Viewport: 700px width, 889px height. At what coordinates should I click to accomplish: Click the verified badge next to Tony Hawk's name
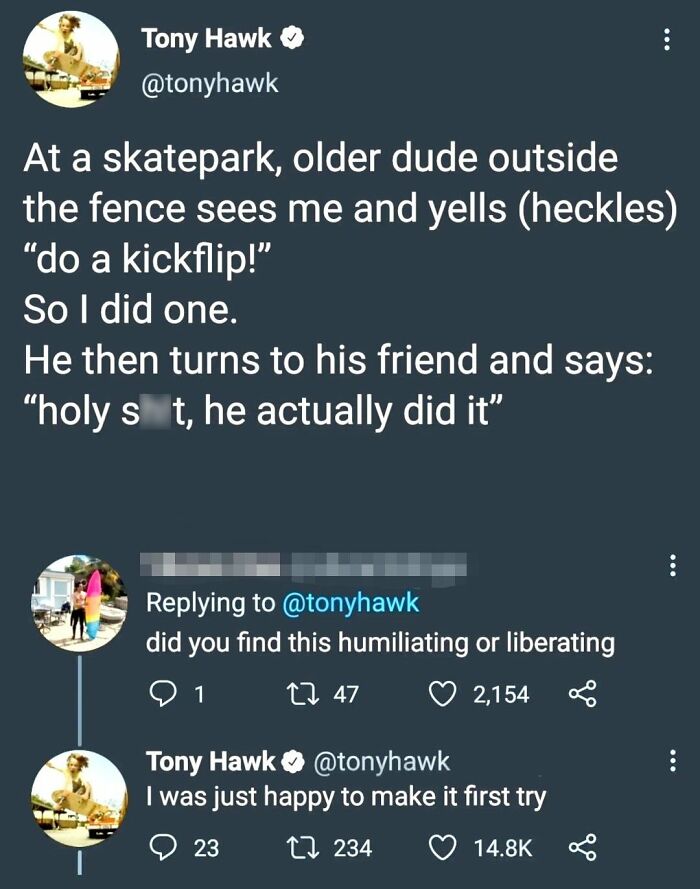(x=293, y=38)
